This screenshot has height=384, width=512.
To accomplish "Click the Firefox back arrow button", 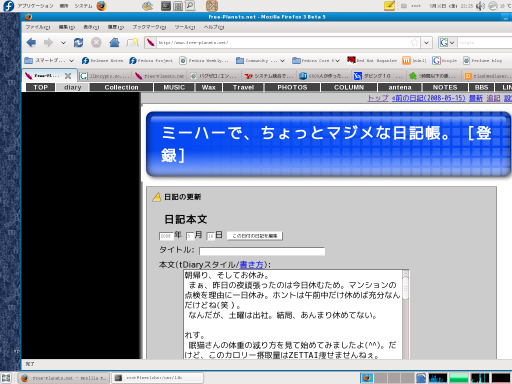I will tap(31, 42).
